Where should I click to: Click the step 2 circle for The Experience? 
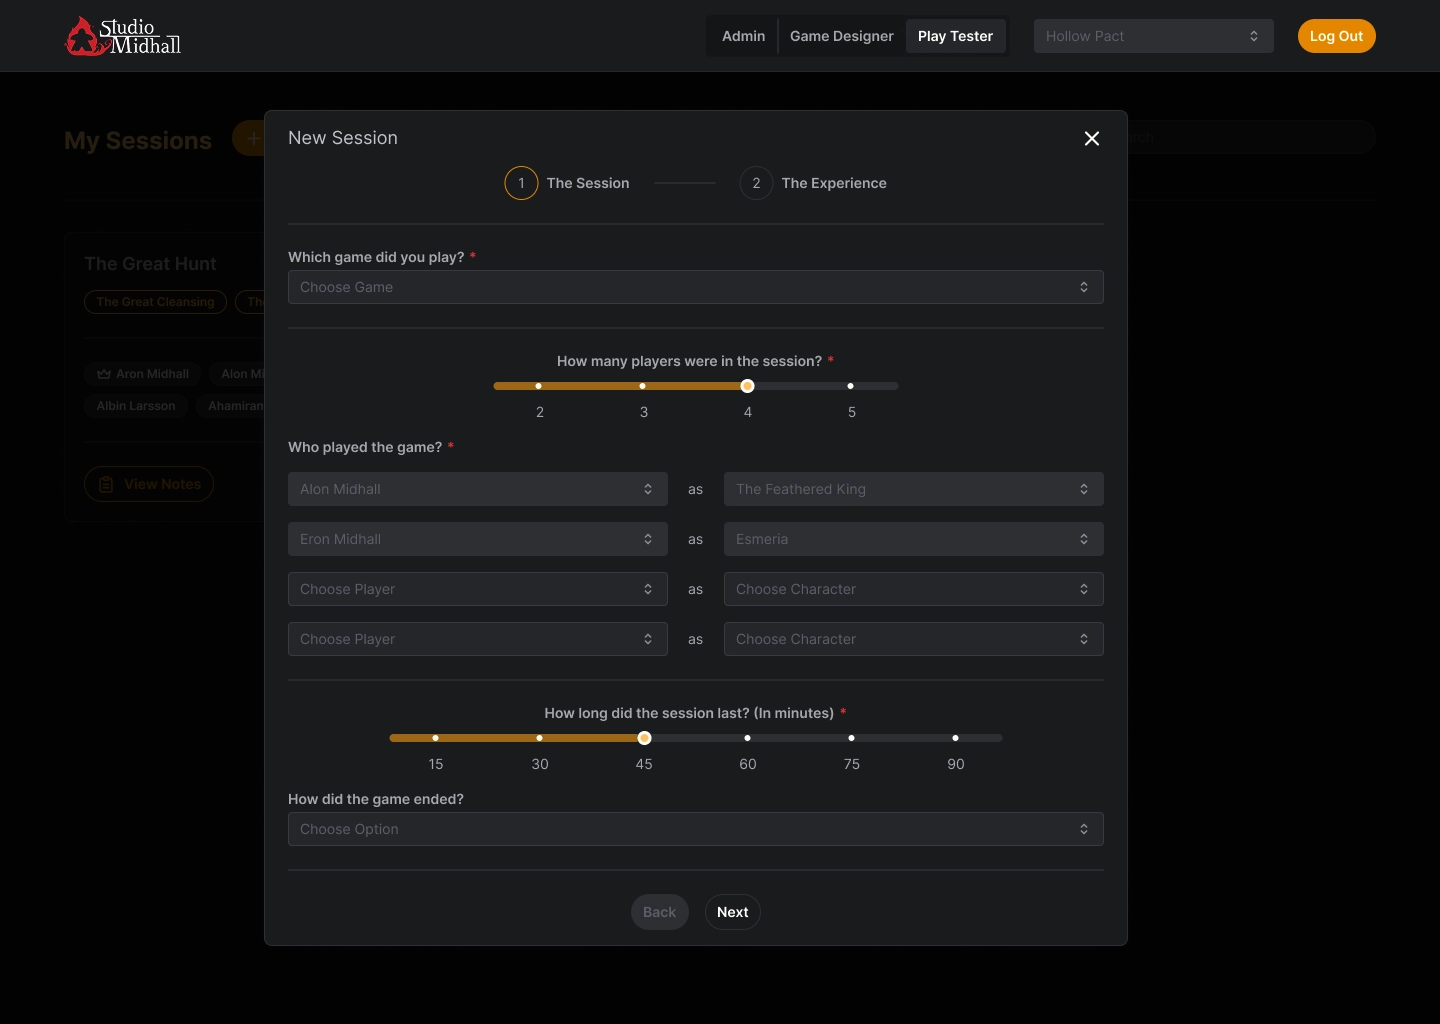click(x=755, y=183)
